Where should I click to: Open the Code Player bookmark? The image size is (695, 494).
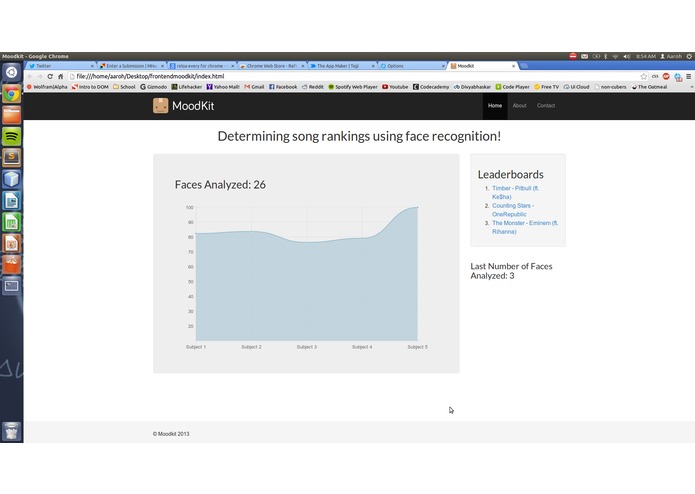tap(512, 87)
